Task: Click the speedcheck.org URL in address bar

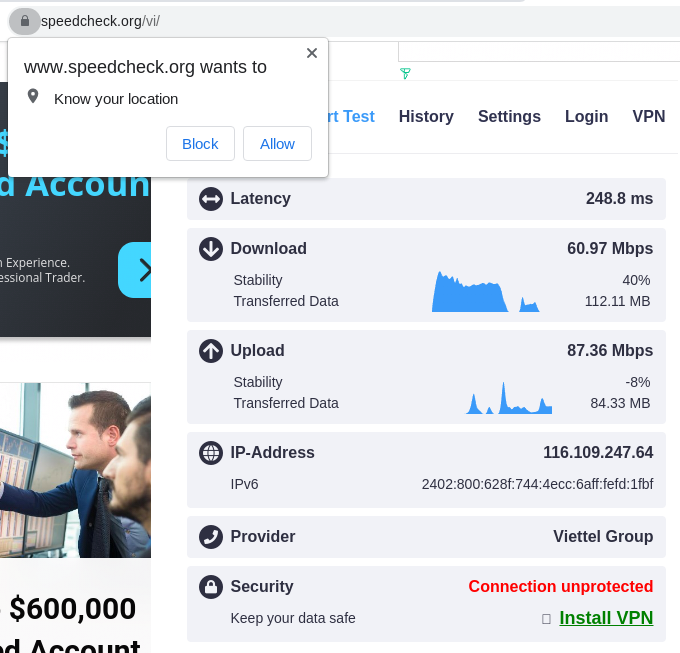Action: click(x=100, y=21)
